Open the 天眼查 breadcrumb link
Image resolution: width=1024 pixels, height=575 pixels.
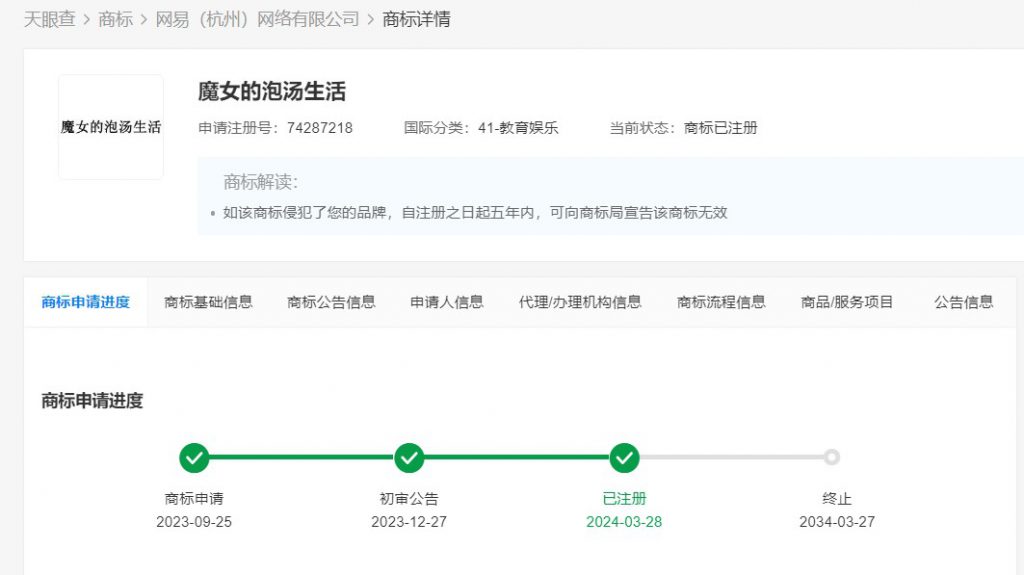(50, 20)
